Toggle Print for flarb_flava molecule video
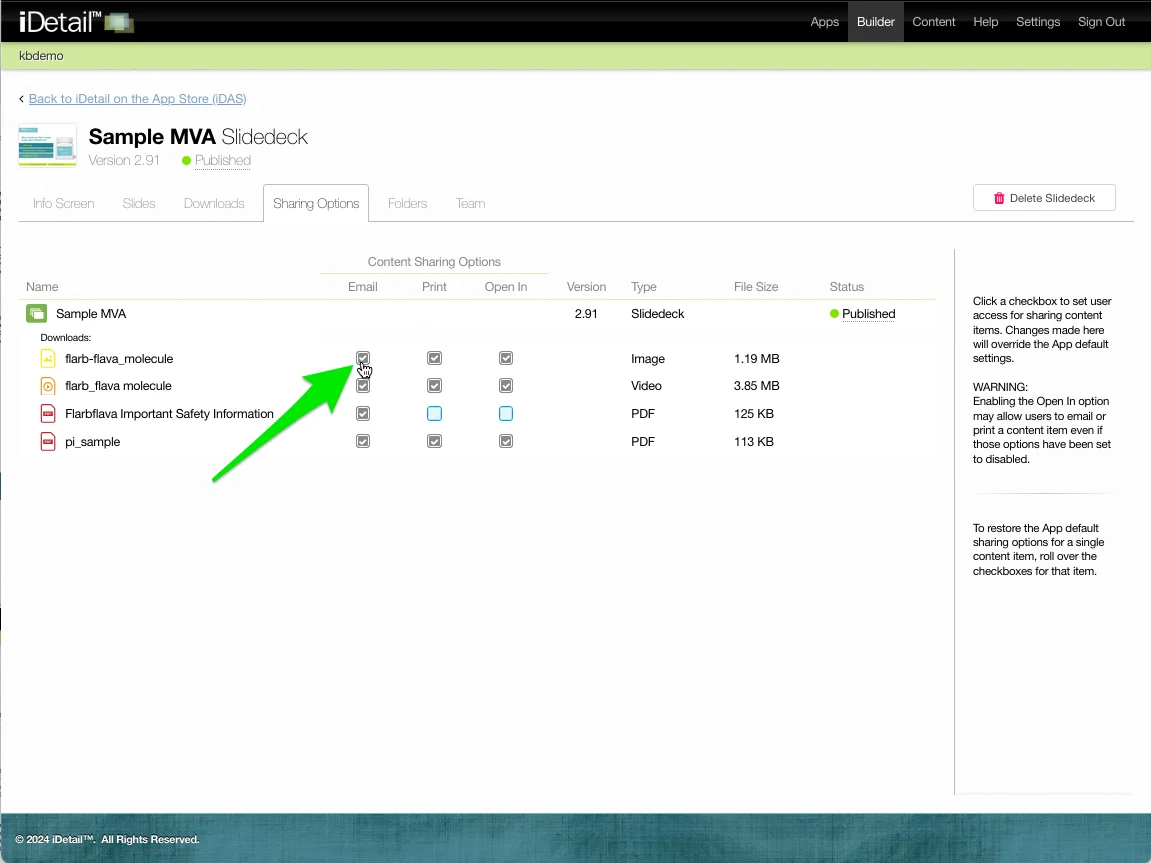1151x863 pixels. (x=434, y=386)
